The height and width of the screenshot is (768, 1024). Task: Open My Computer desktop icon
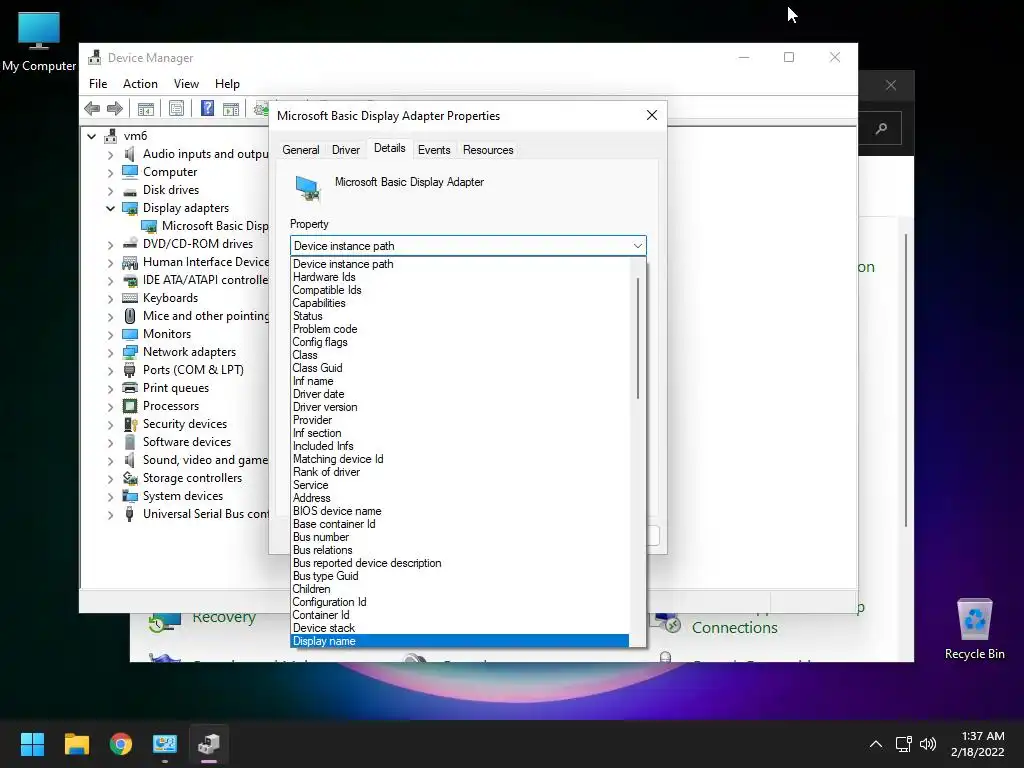[x=39, y=40]
